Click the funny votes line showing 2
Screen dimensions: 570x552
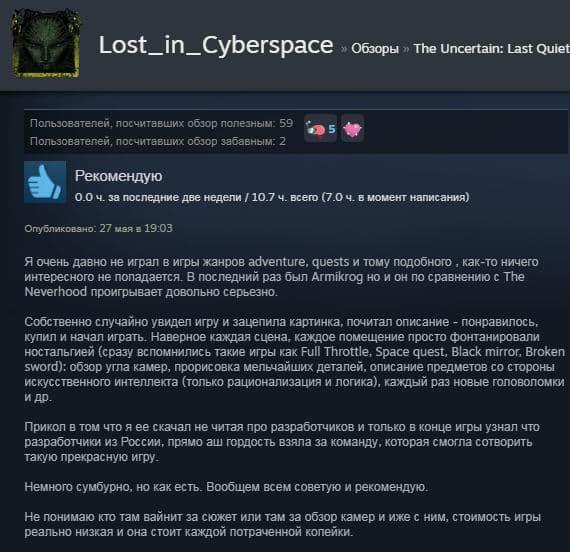coord(158,141)
